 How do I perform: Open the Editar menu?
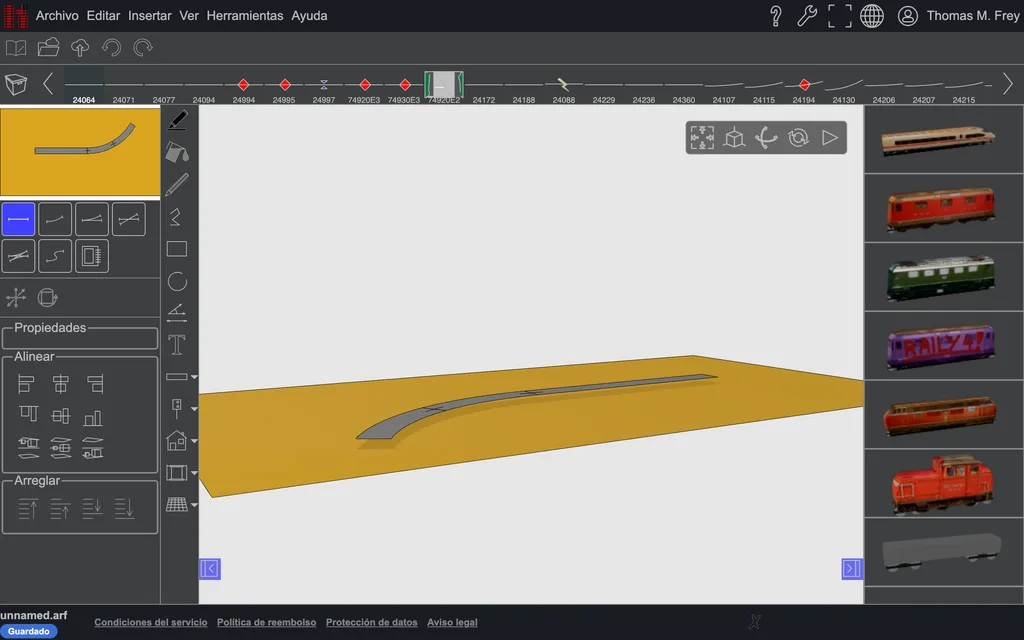[x=103, y=16]
